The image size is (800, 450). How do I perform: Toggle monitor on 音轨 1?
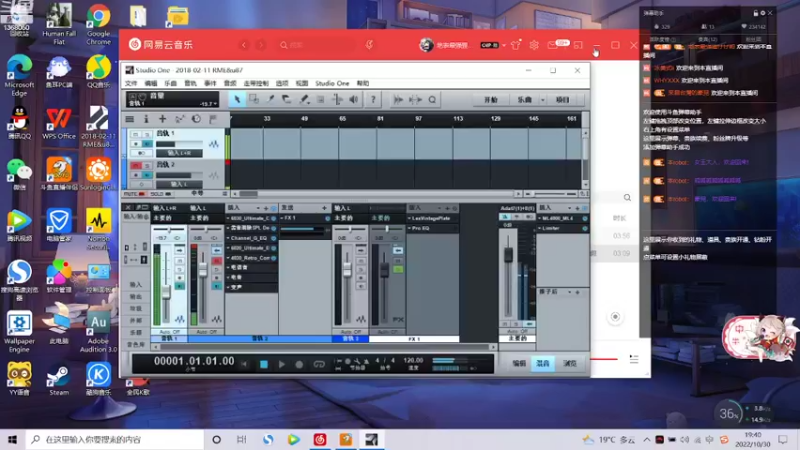[147, 144]
